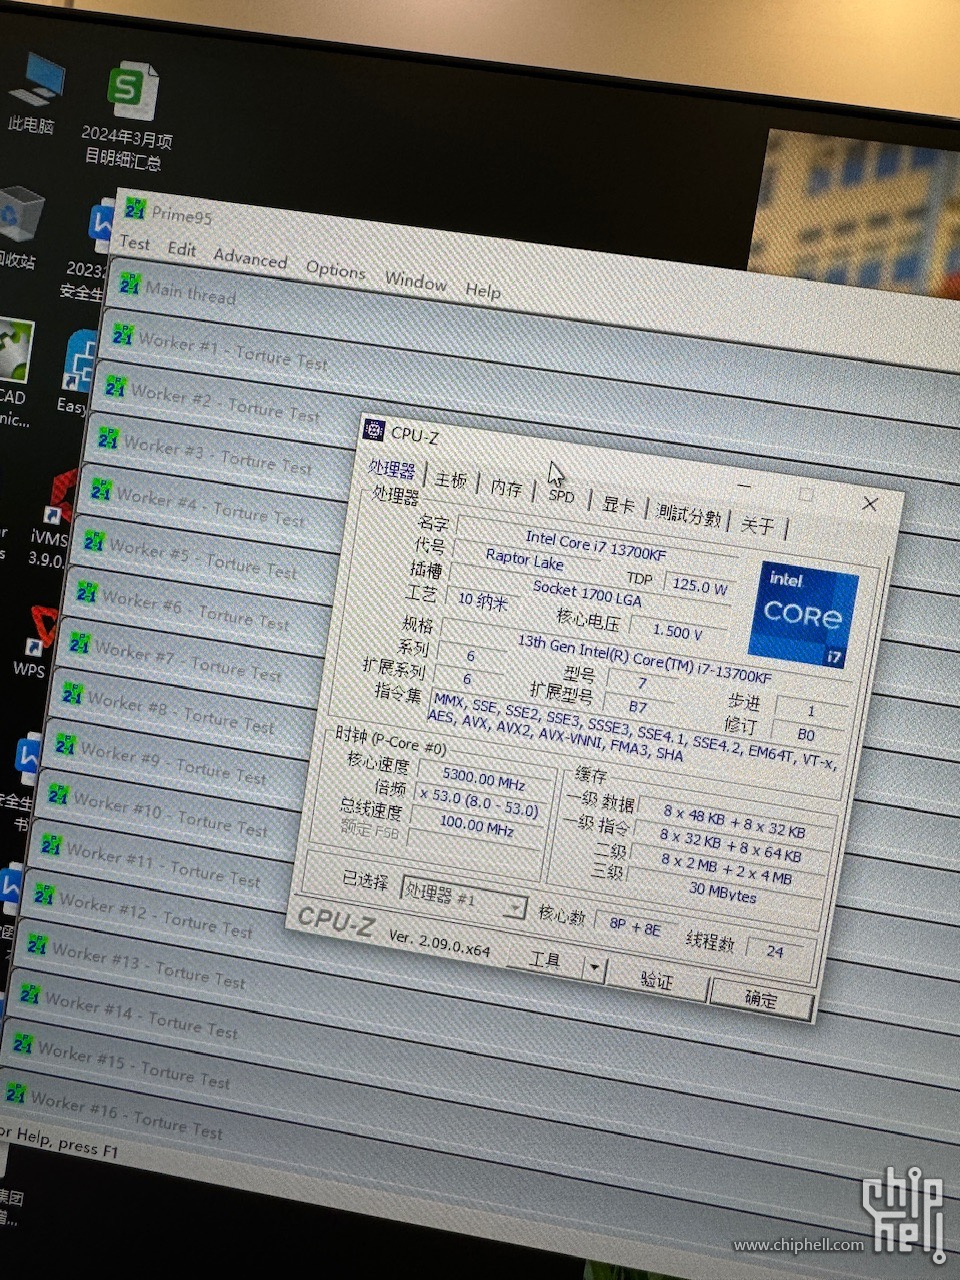Click the 125.0 W TDP value
The width and height of the screenshot is (960, 1280).
click(699, 586)
